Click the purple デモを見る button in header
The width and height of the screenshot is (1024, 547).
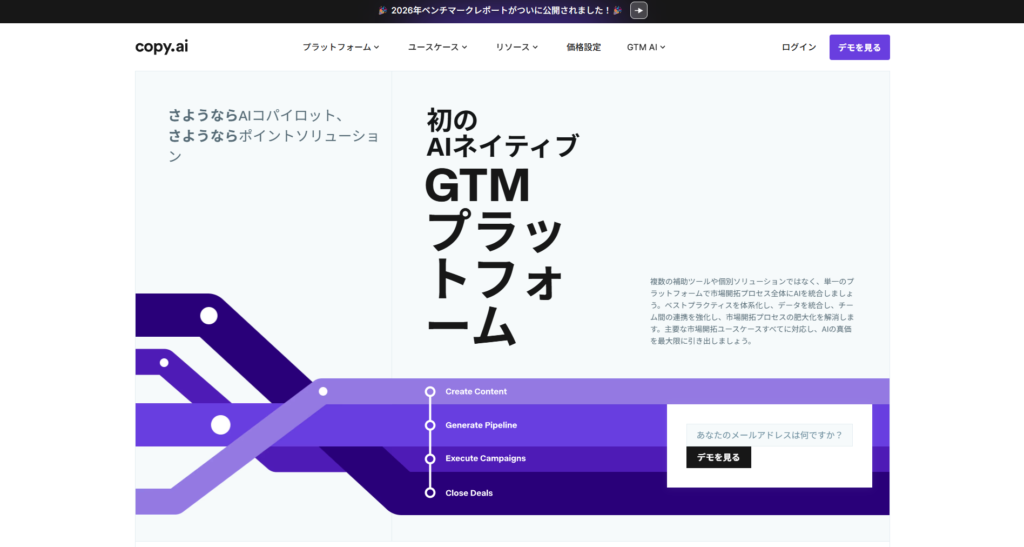click(x=859, y=47)
